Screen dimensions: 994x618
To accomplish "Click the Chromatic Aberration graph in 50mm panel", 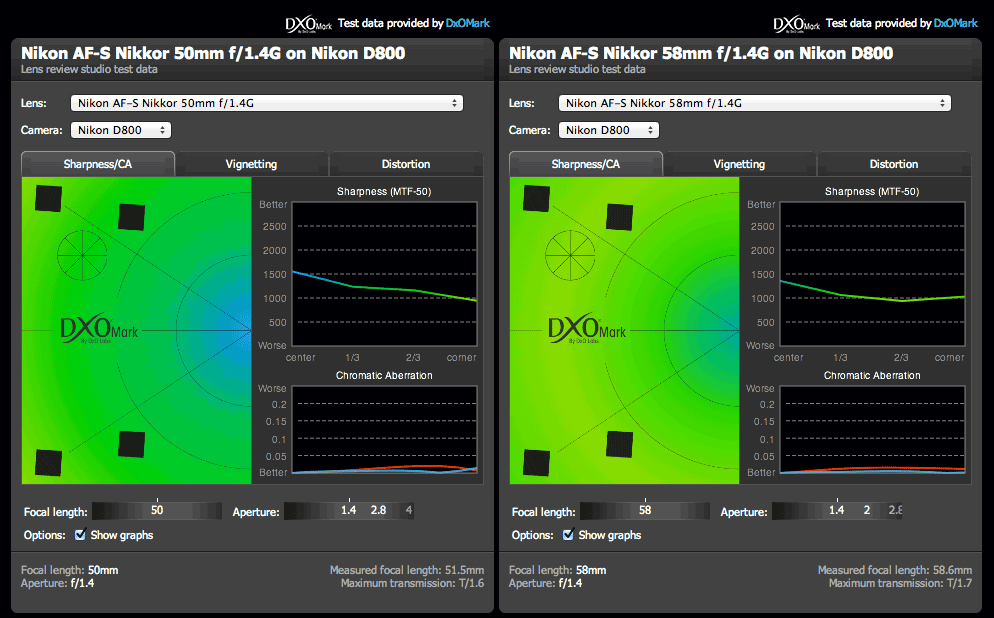I will pos(384,430).
